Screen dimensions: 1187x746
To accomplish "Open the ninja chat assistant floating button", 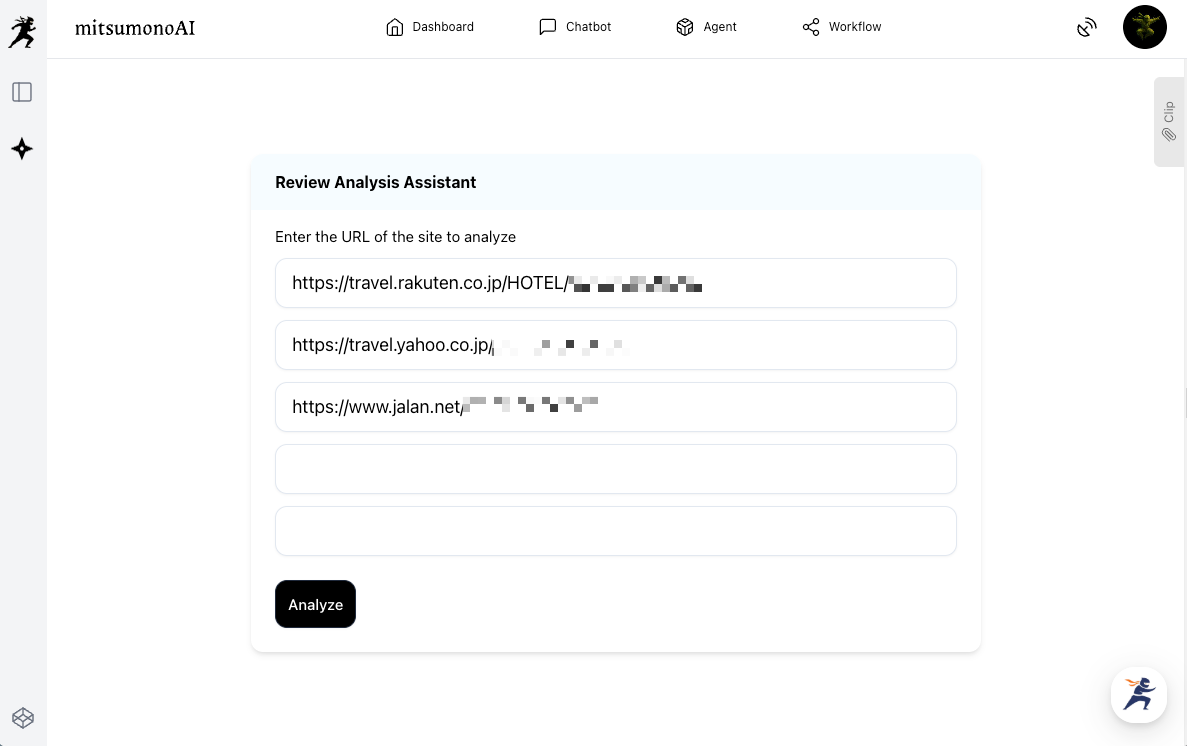I will click(x=1139, y=695).
